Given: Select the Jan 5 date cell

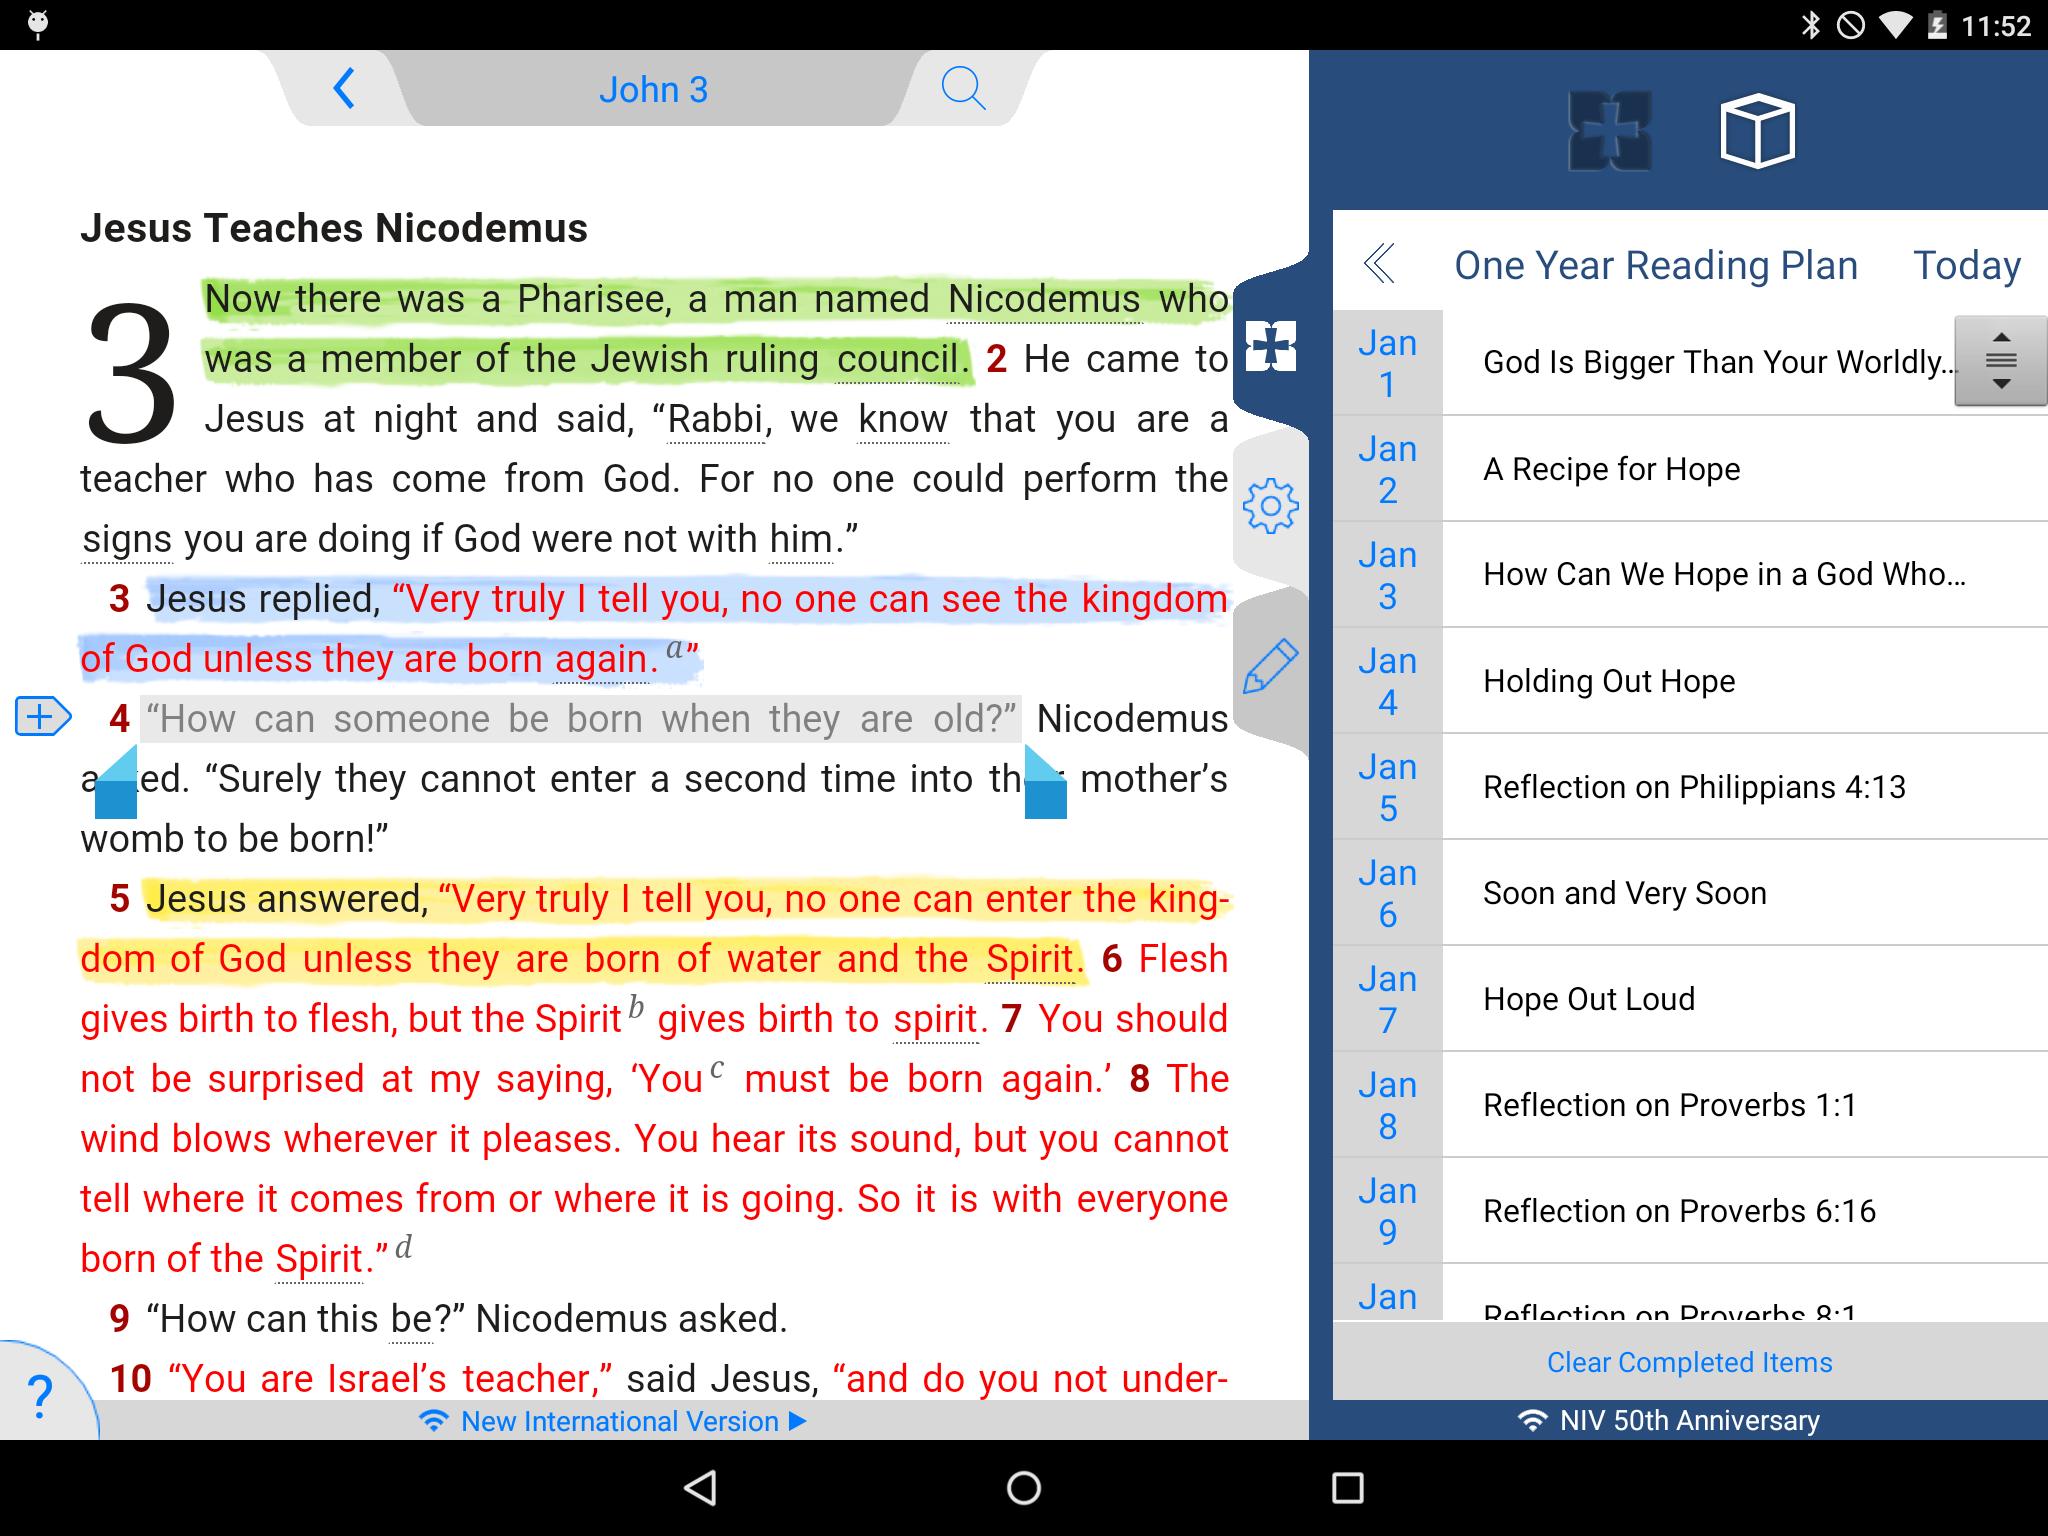Looking at the screenshot, I should pyautogui.click(x=1388, y=787).
